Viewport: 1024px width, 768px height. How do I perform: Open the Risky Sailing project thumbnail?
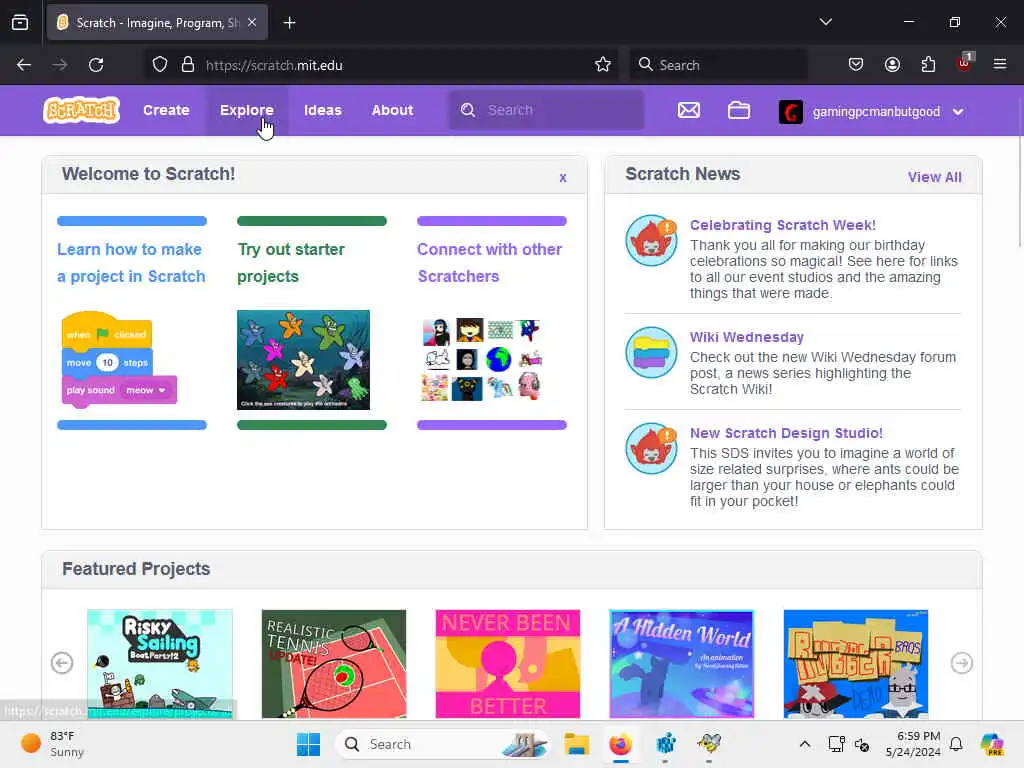click(160, 664)
